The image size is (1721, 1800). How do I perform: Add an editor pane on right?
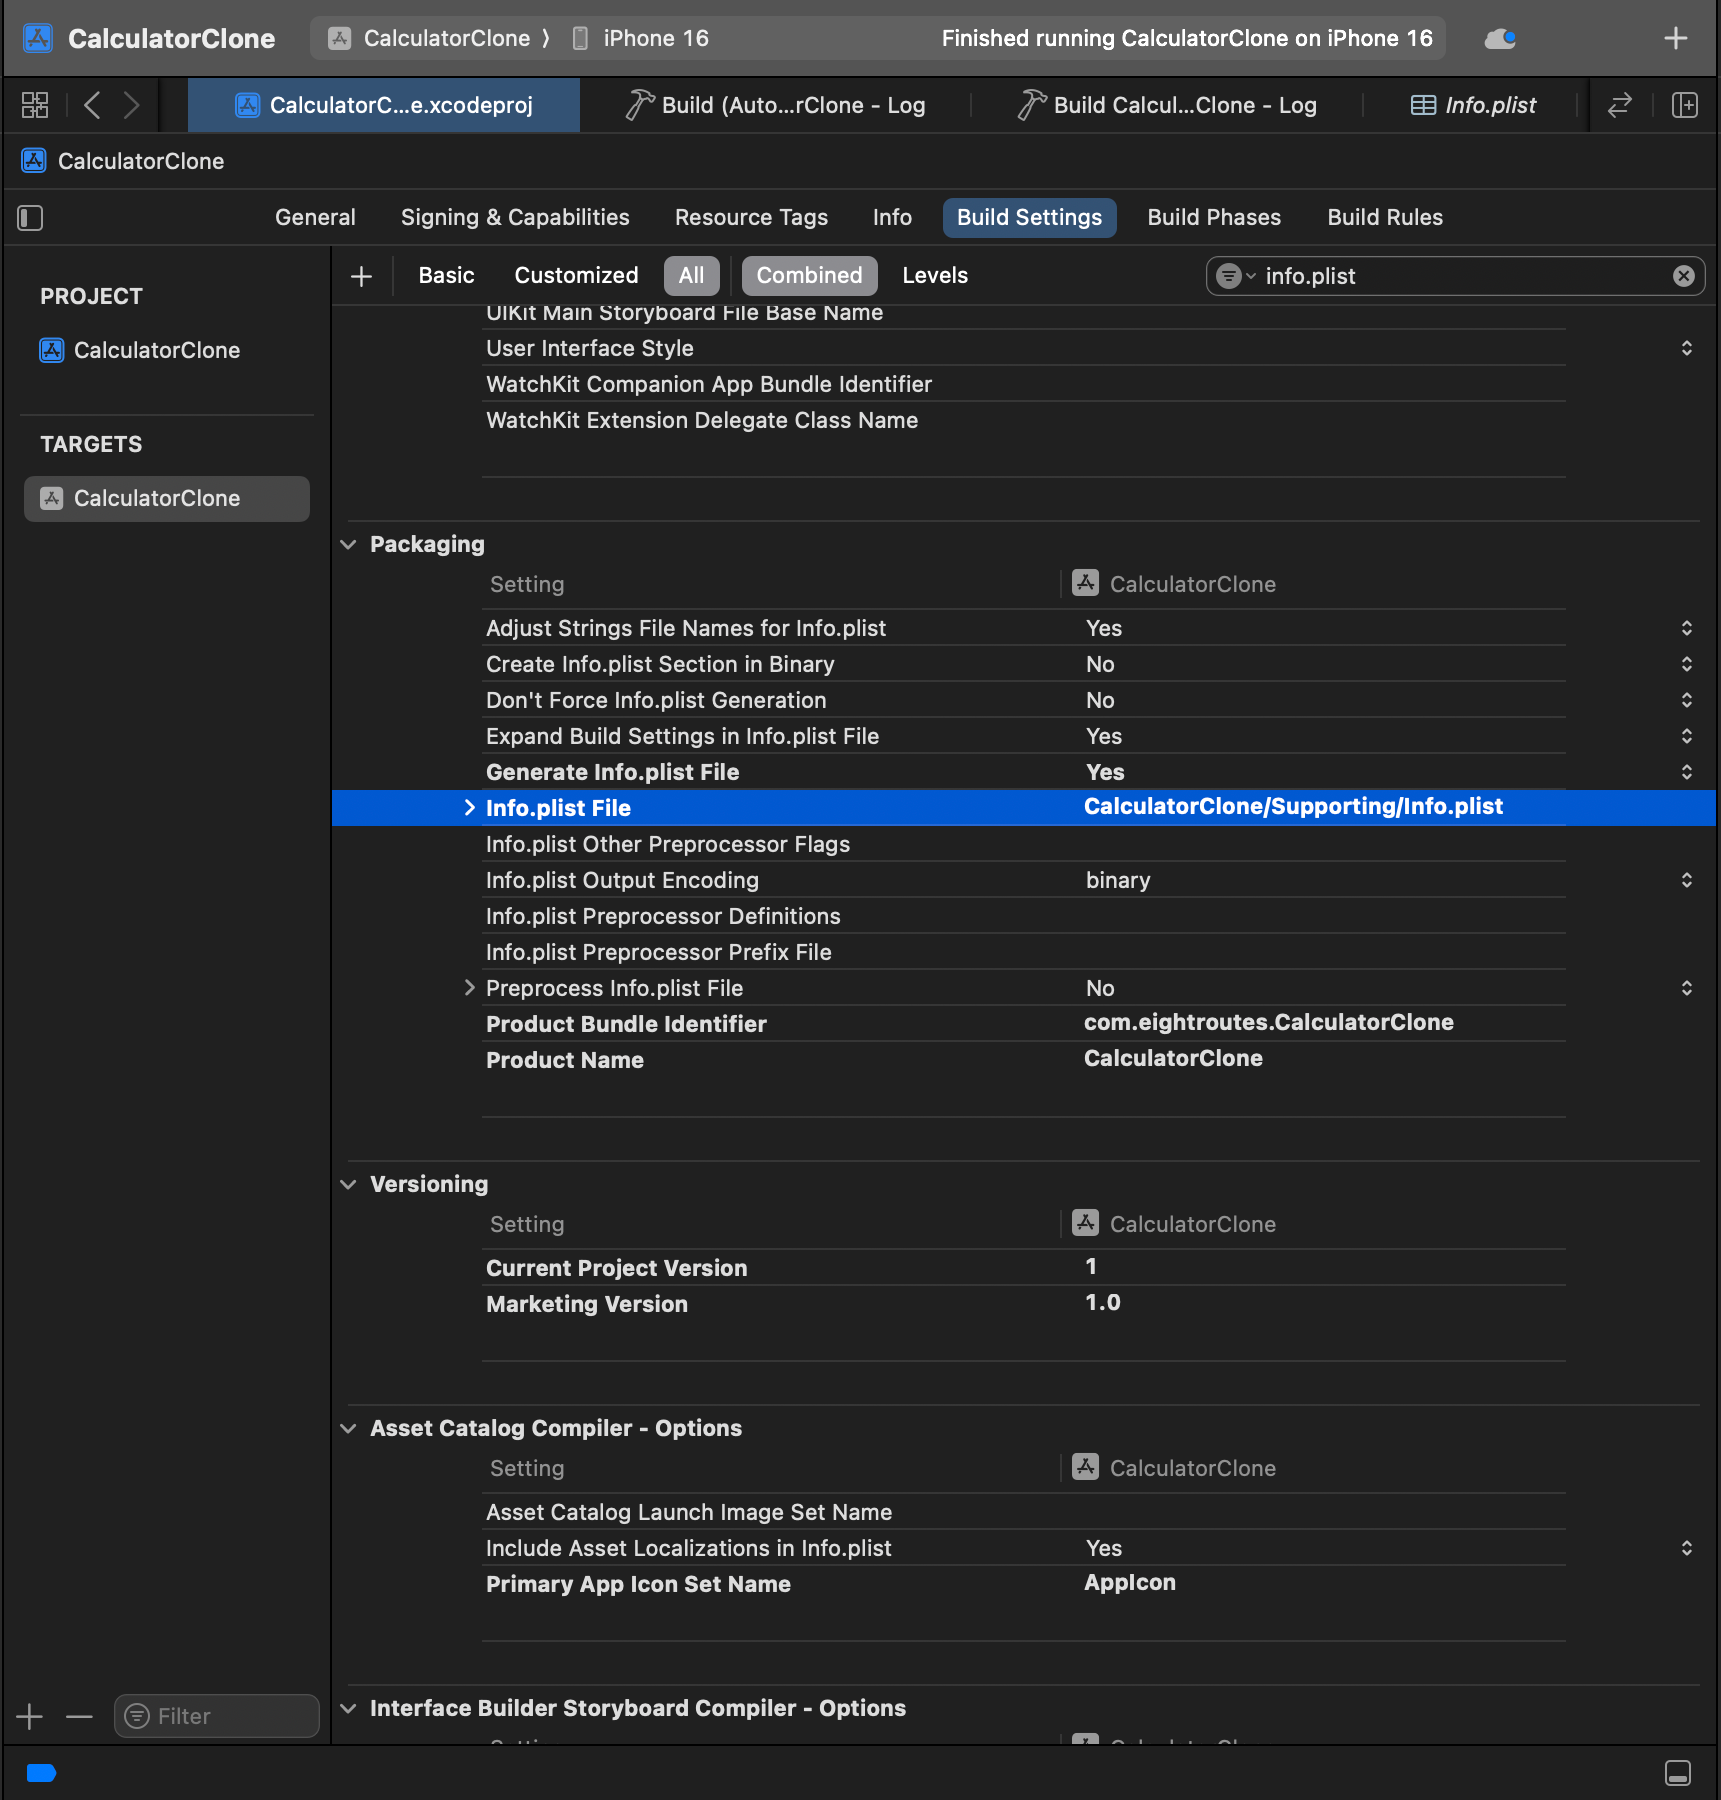click(x=1685, y=105)
